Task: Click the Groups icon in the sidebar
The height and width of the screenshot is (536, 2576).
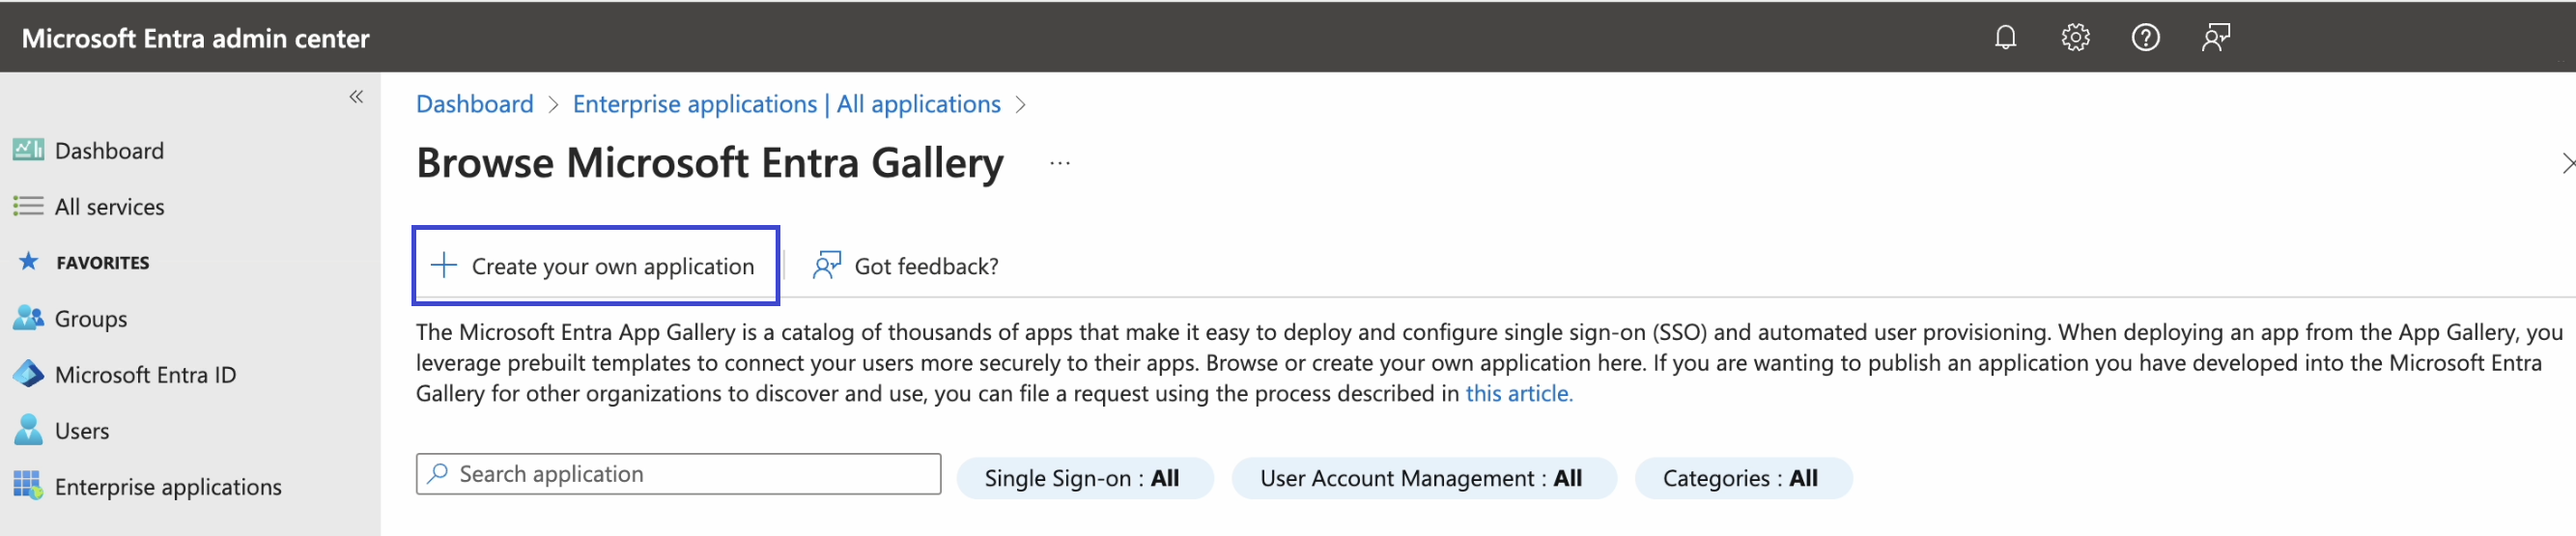Action: (x=28, y=318)
